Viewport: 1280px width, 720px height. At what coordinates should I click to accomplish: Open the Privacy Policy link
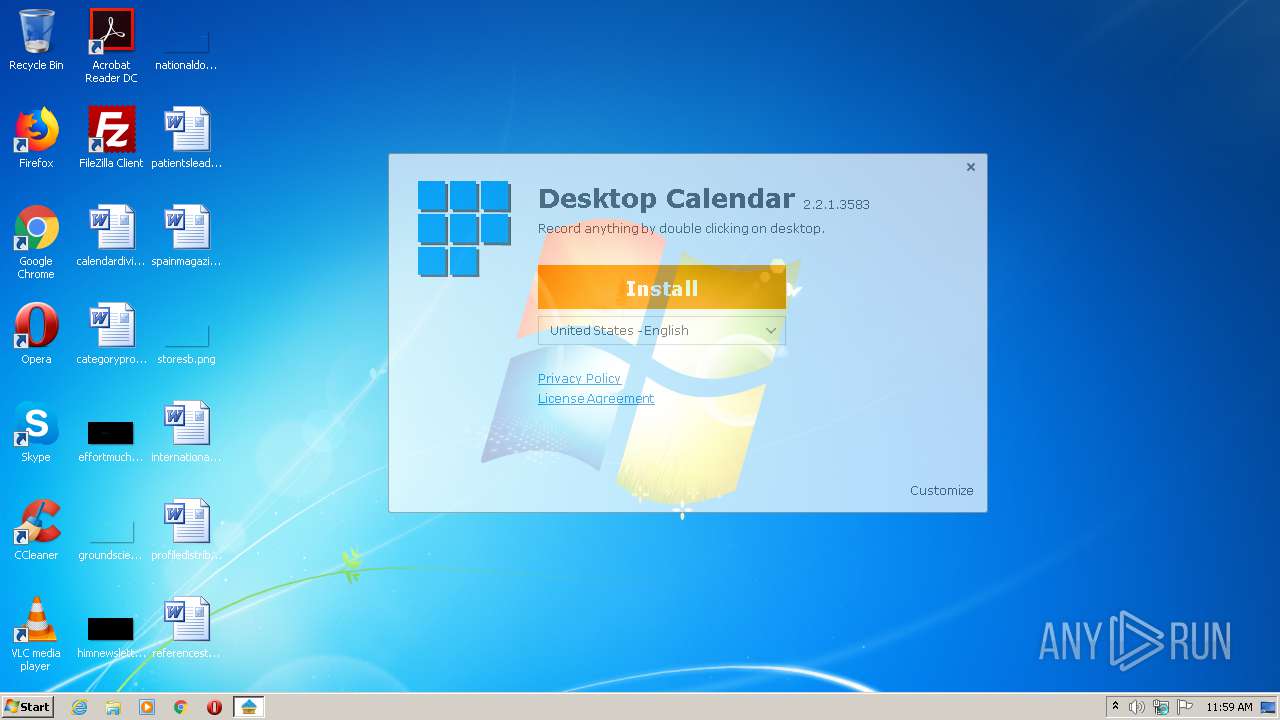[579, 378]
